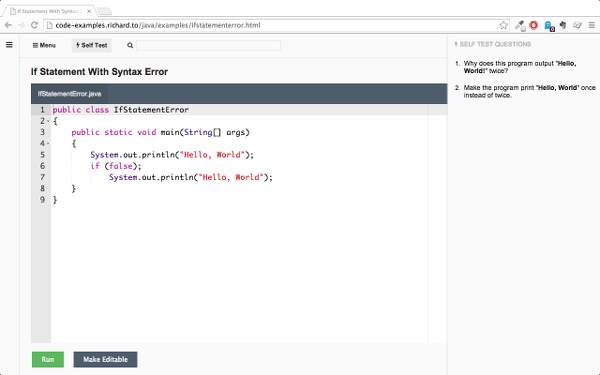This screenshot has height=375, width=600.
Task: Click the 'public static void main' line
Action: coord(160,132)
